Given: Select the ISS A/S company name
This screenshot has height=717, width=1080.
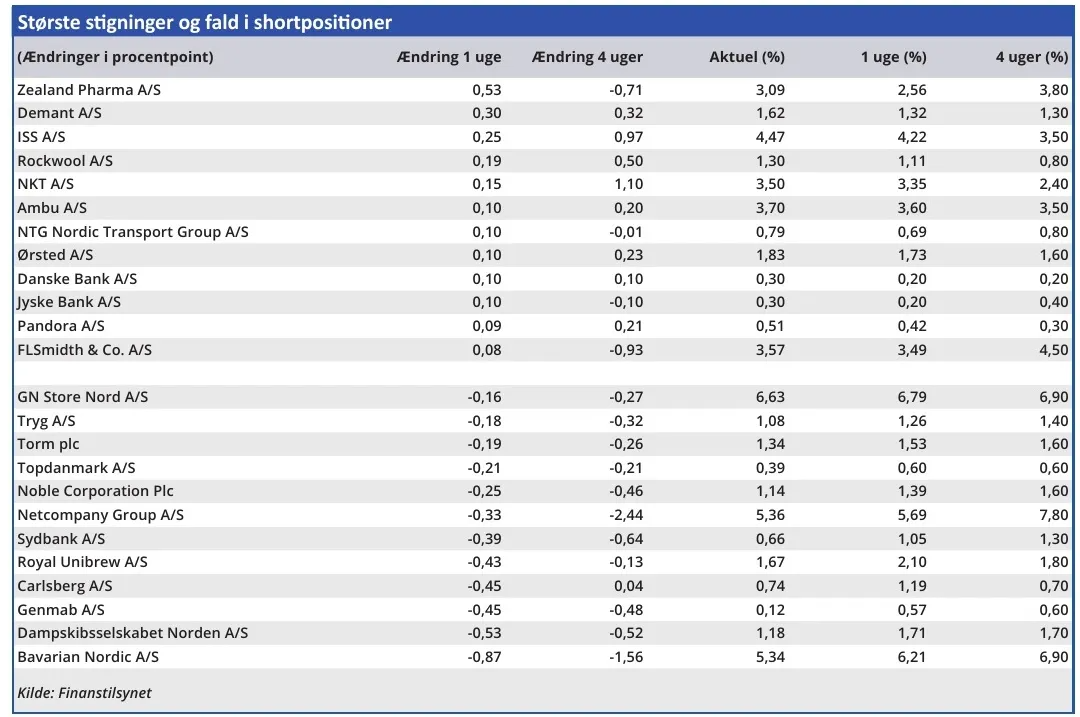Looking at the screenshot, I should coord(41,137).
